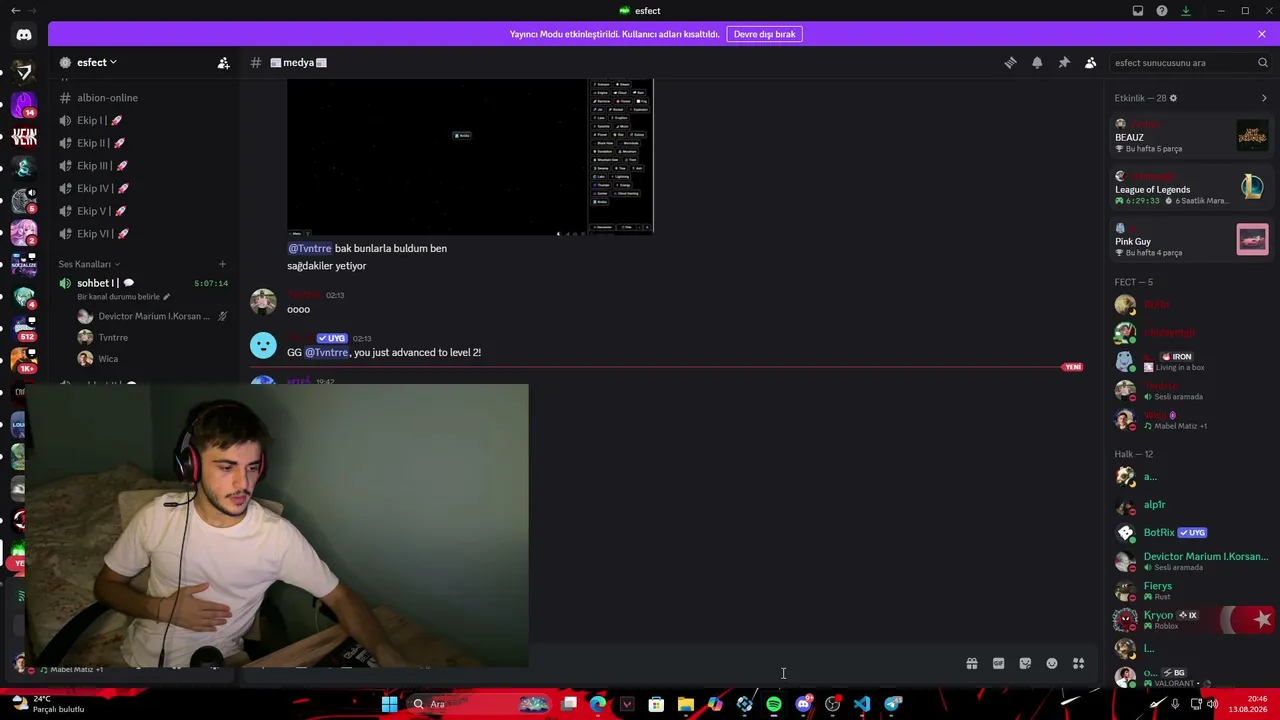Click 'Bir kanal durumu belirle' status link
Screen dimensions: 1280x720
(x=123, y=297)
